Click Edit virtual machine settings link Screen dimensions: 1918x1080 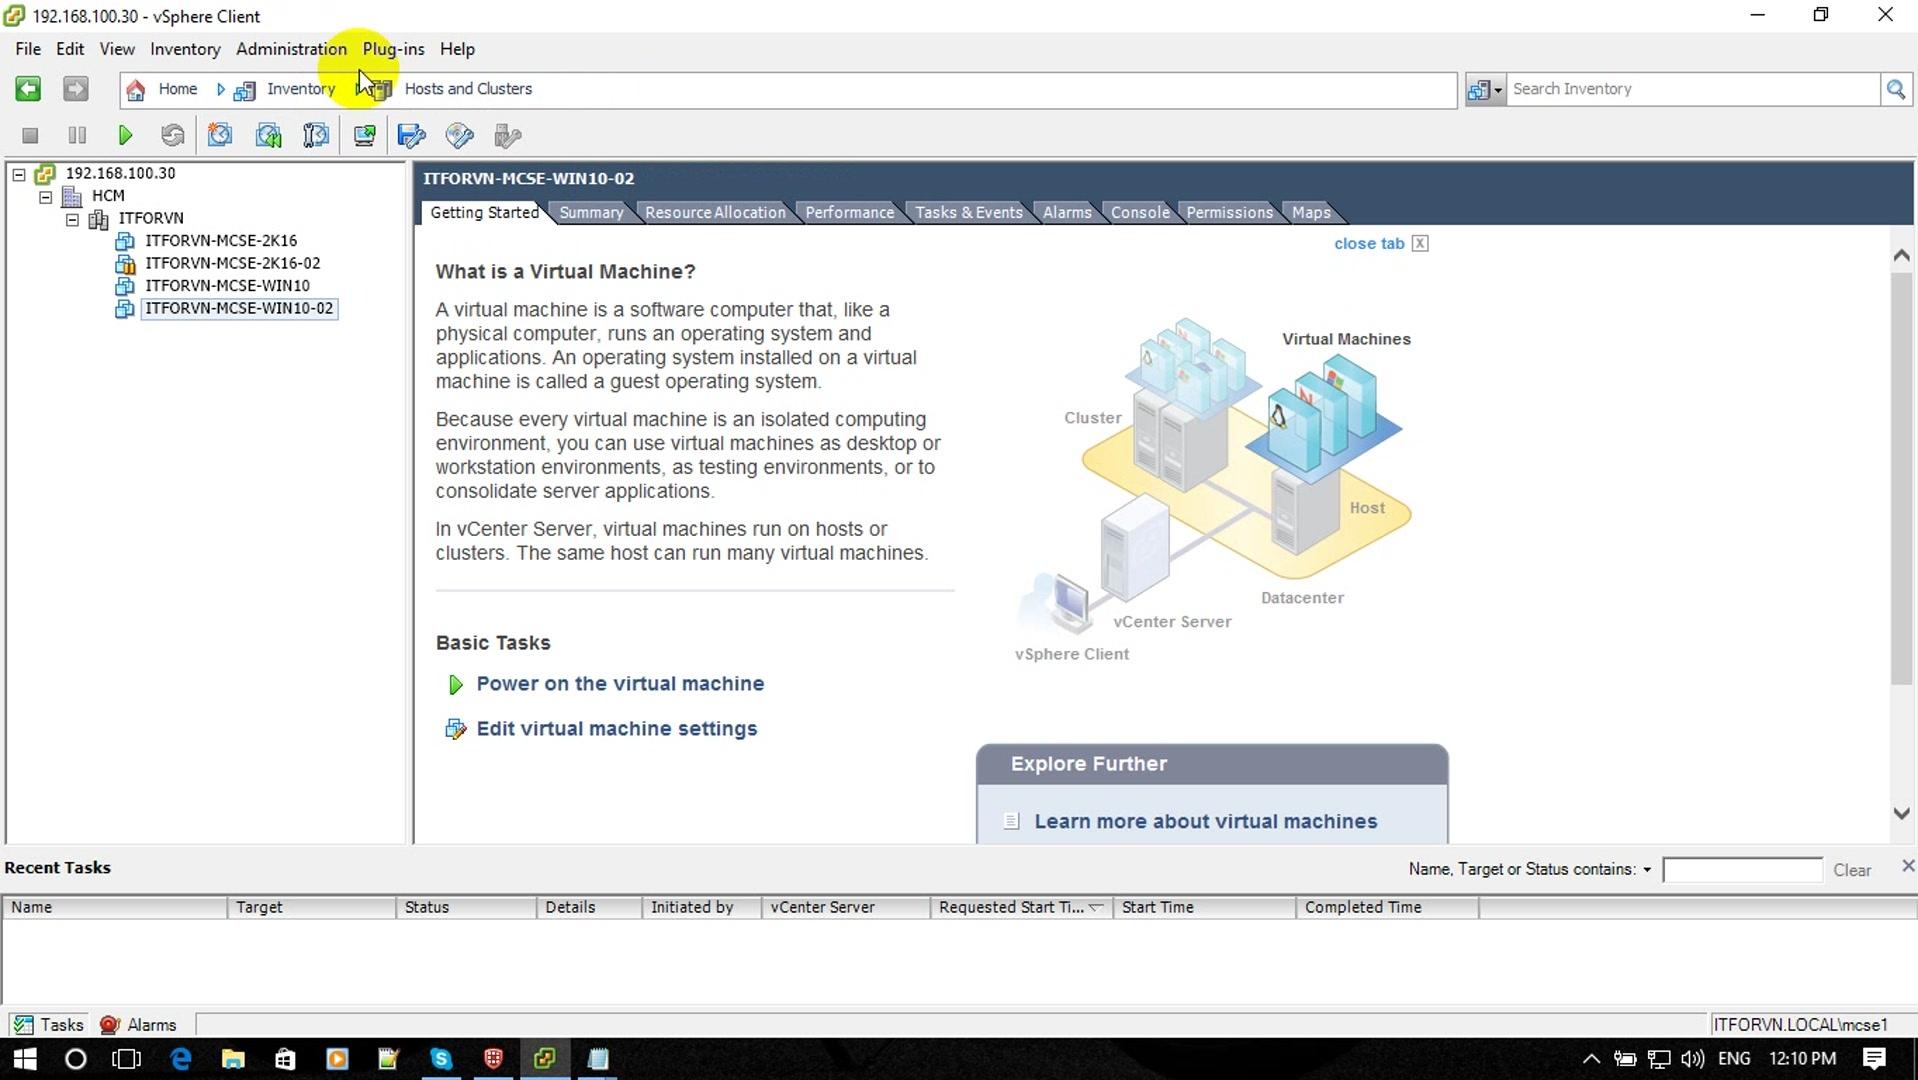617,729
